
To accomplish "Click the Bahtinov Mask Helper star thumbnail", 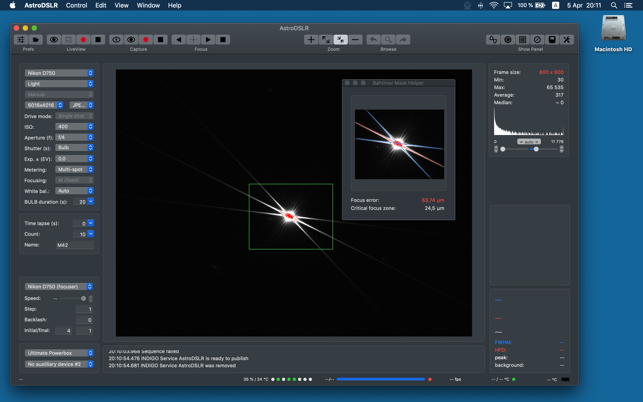I will [399, 144].
